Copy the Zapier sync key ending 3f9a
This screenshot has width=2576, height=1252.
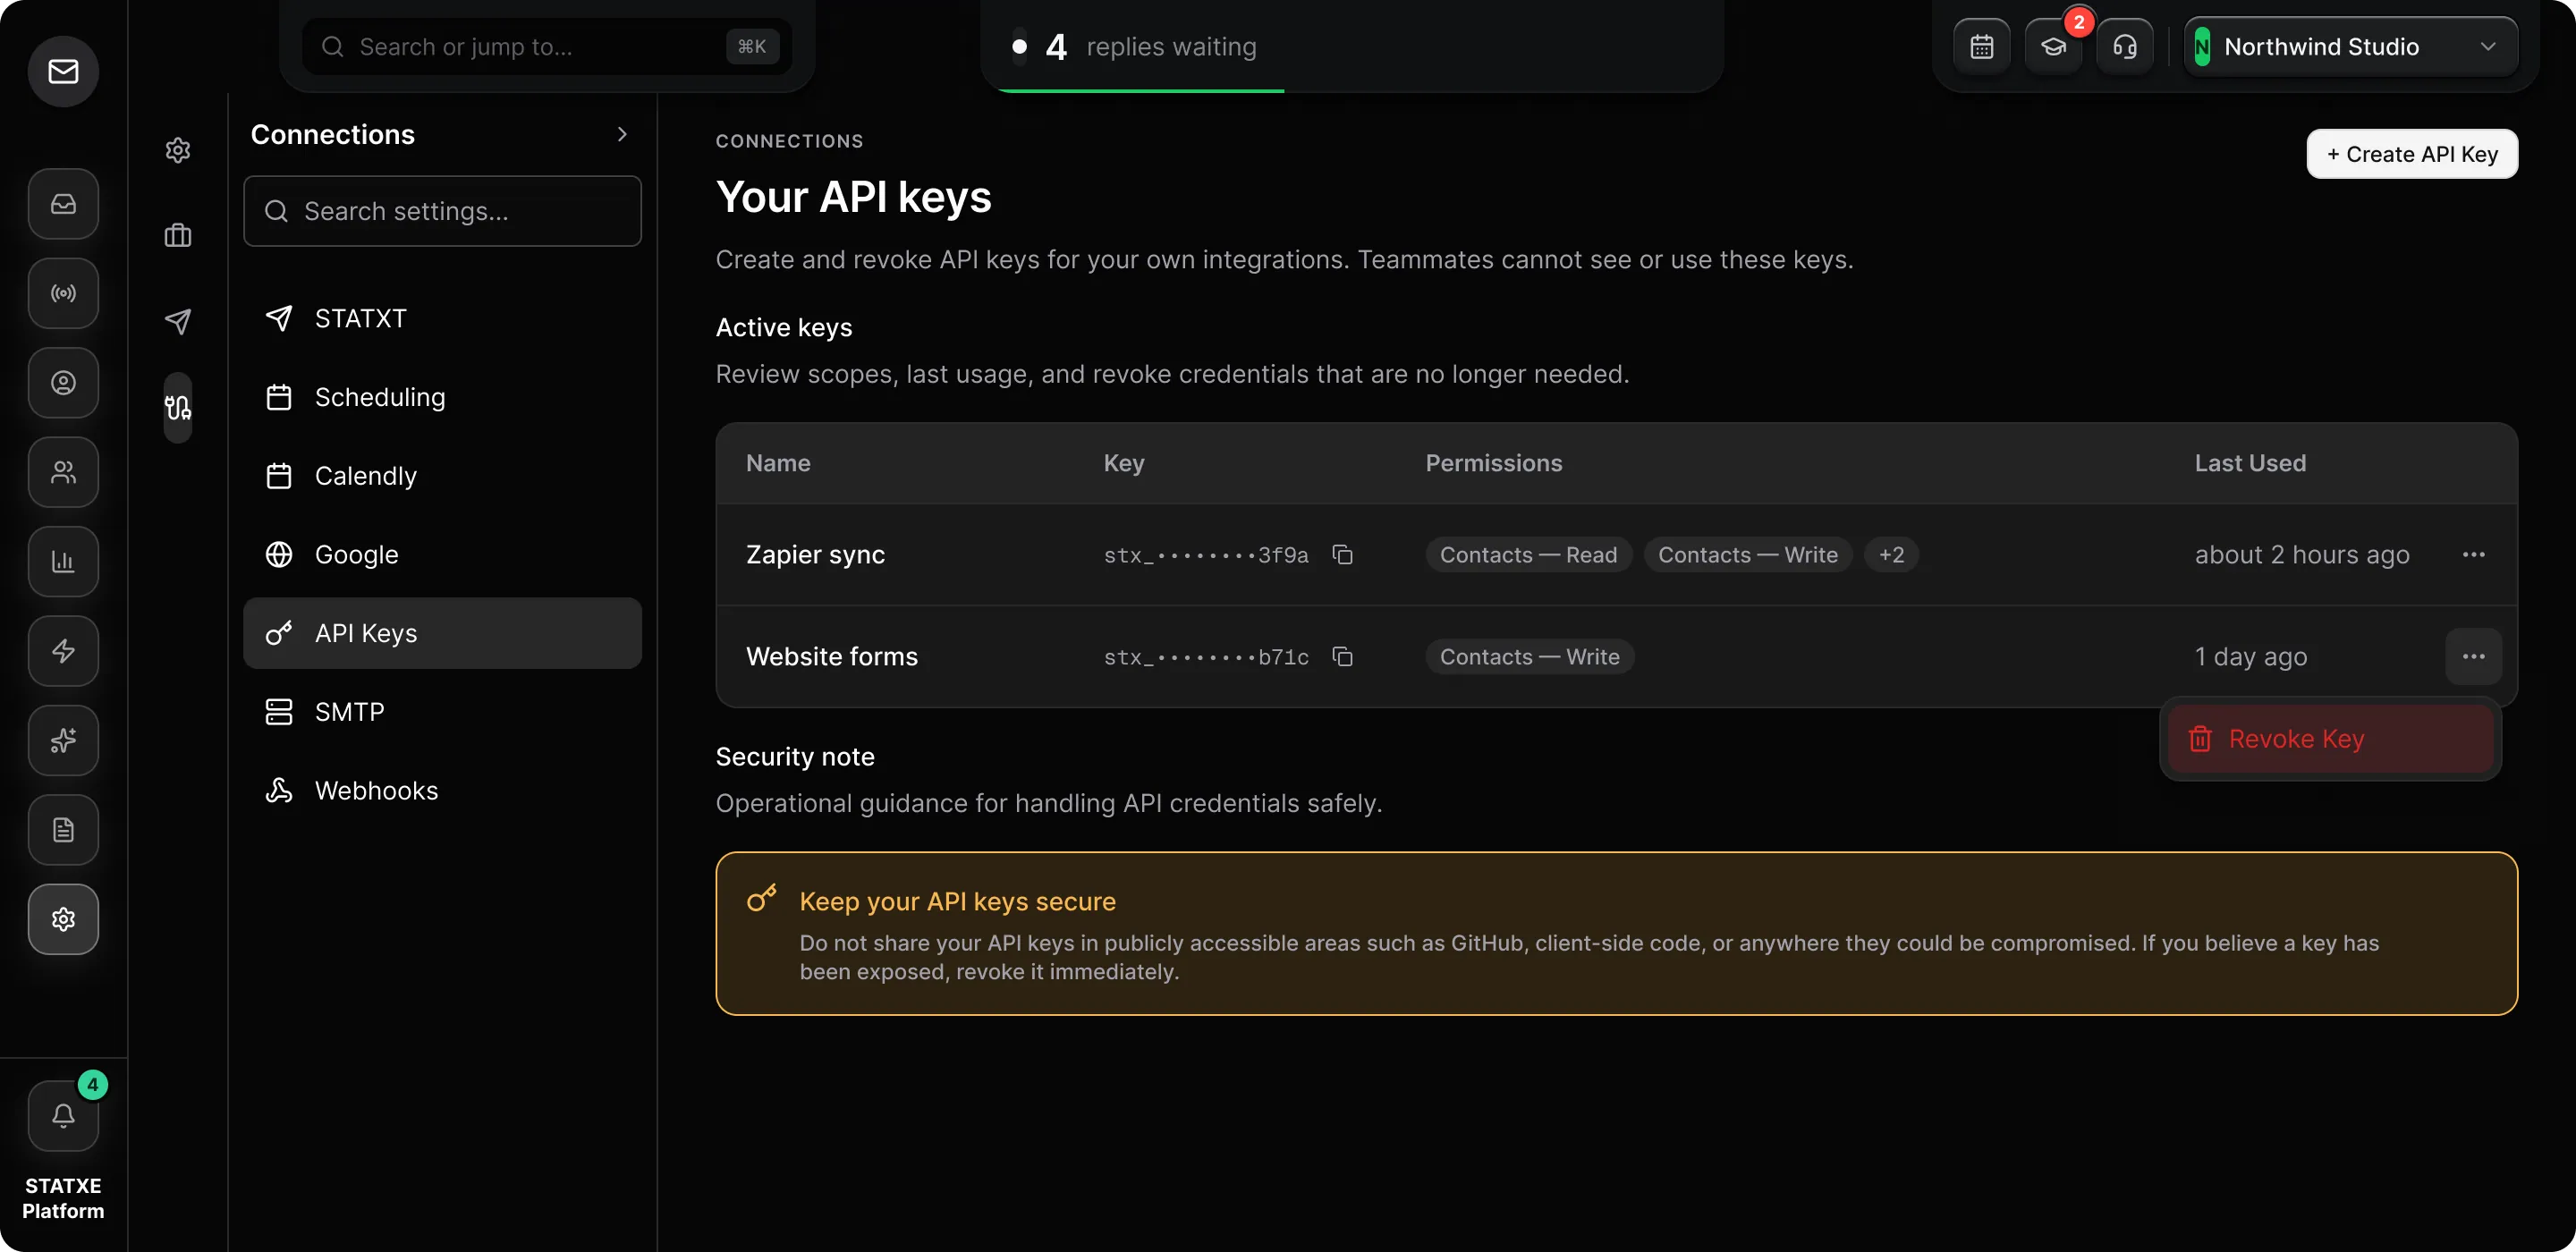coord(1342,554)
